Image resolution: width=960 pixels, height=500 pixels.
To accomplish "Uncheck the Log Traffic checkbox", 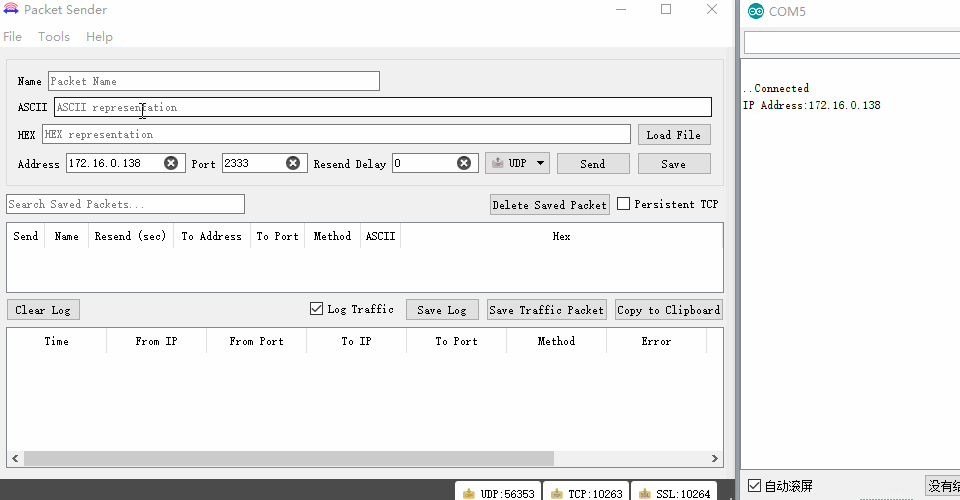I will click(x=316, y=308).
